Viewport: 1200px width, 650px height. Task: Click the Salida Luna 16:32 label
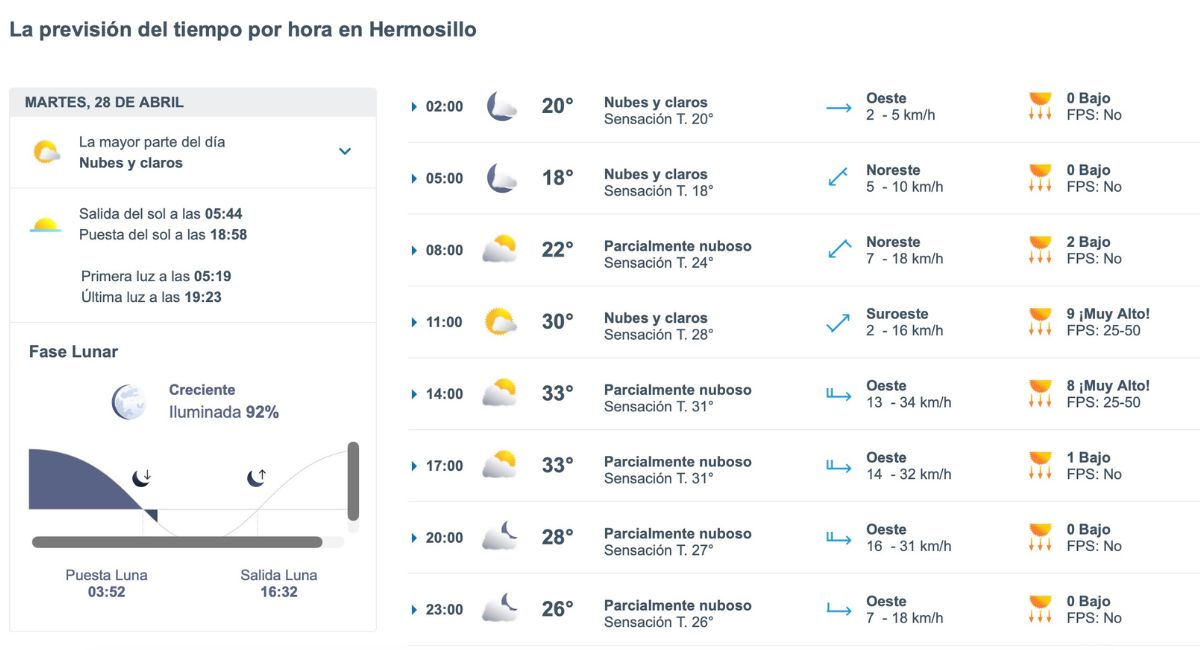click(277, 584)
